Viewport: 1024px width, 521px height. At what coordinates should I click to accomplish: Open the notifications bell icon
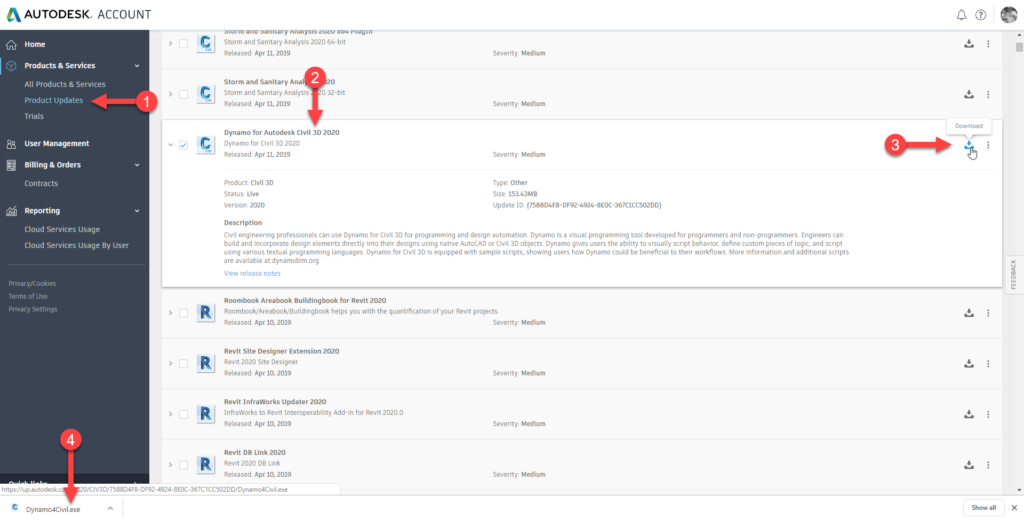coord(961,14)
